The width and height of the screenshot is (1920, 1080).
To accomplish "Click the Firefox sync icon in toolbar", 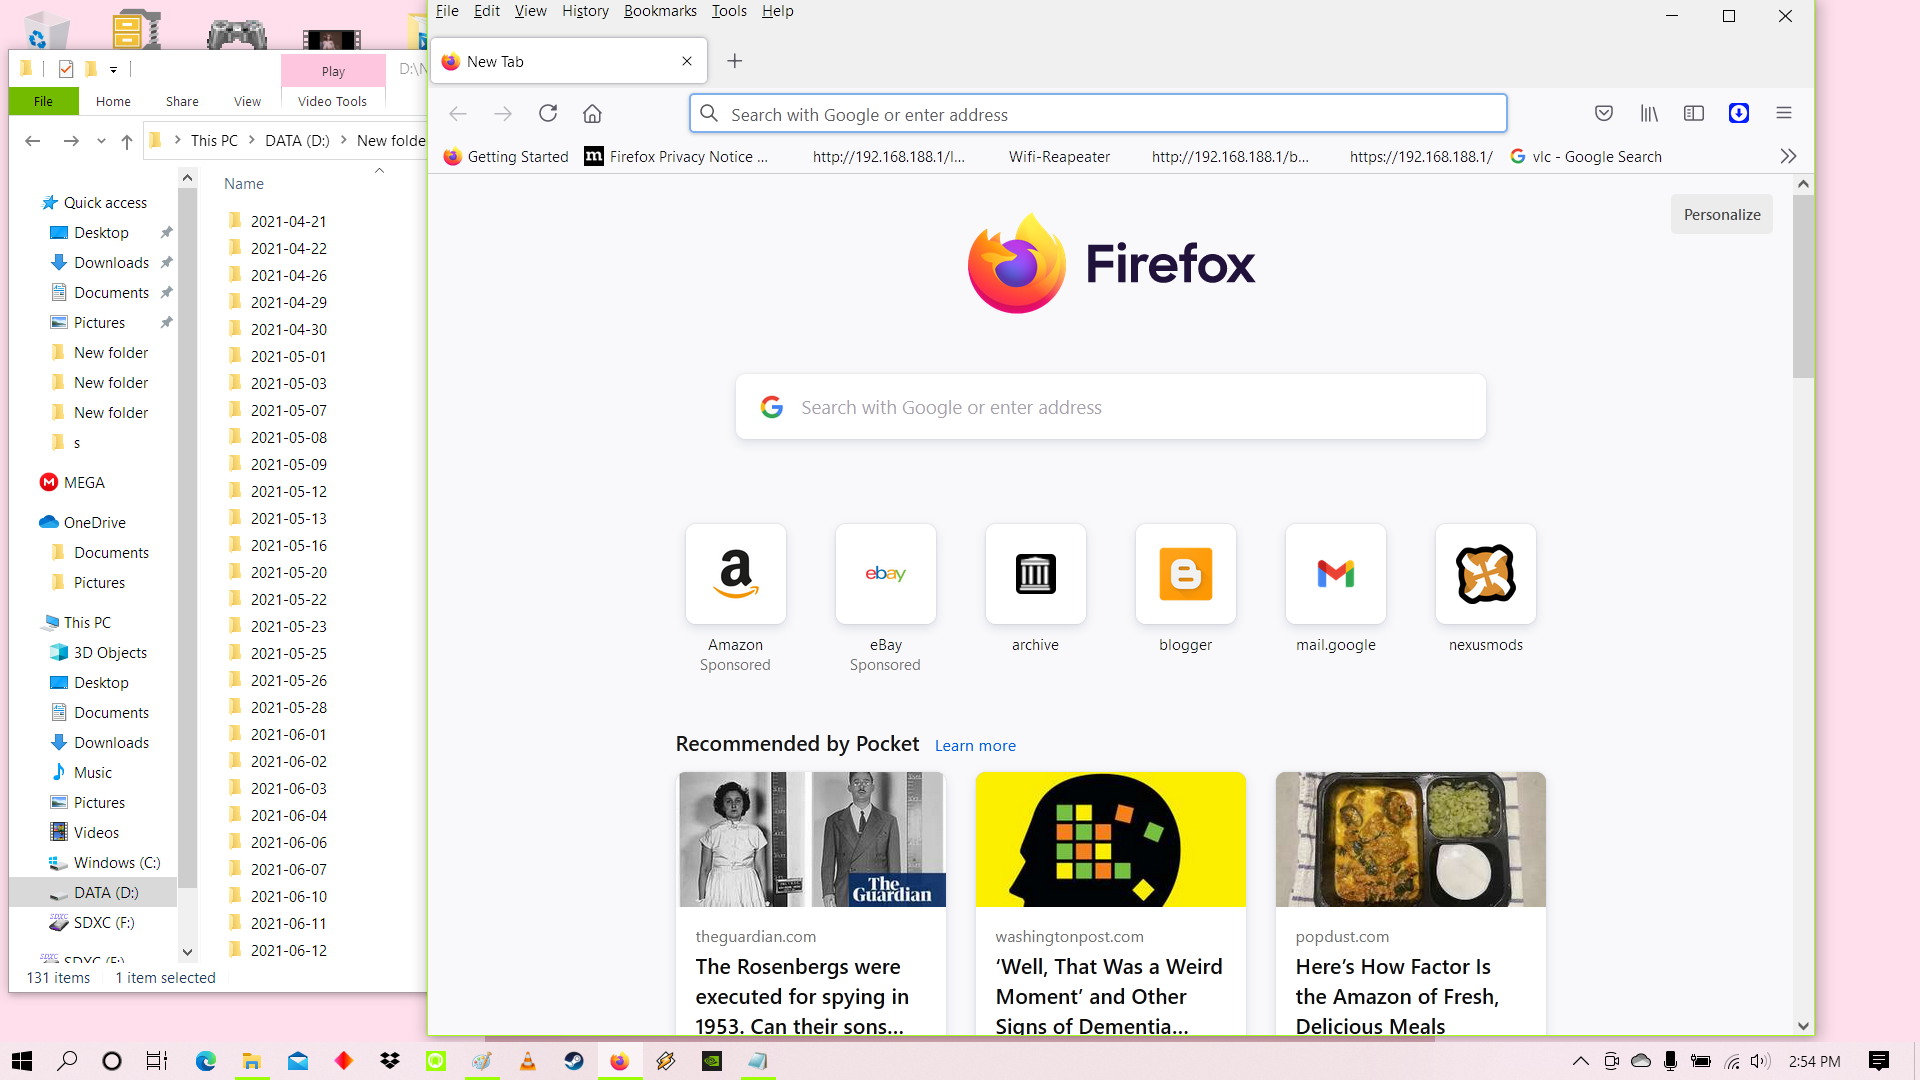I will pyautogui.click(x=1738, y=113).
